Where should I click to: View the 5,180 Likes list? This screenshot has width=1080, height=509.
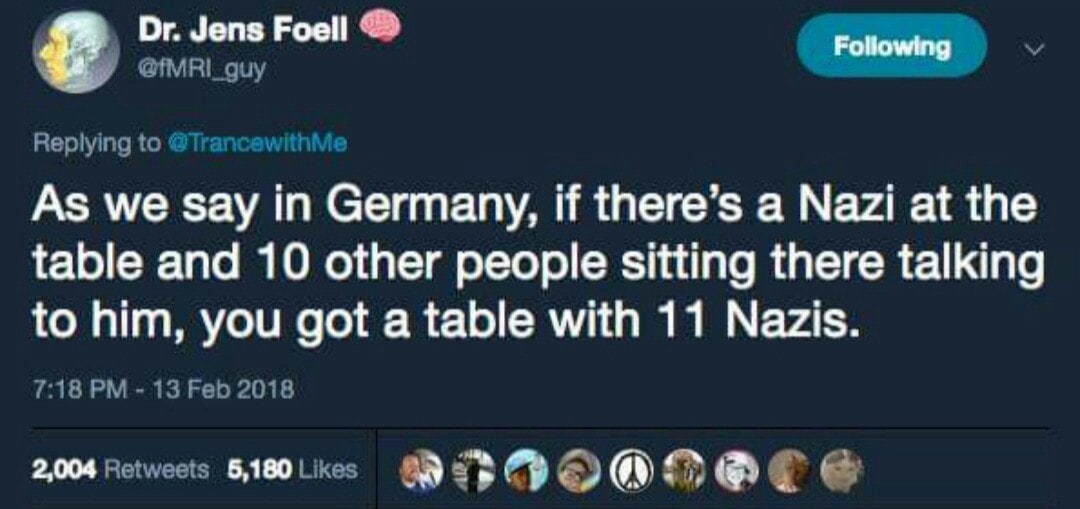tap(291, 468)
